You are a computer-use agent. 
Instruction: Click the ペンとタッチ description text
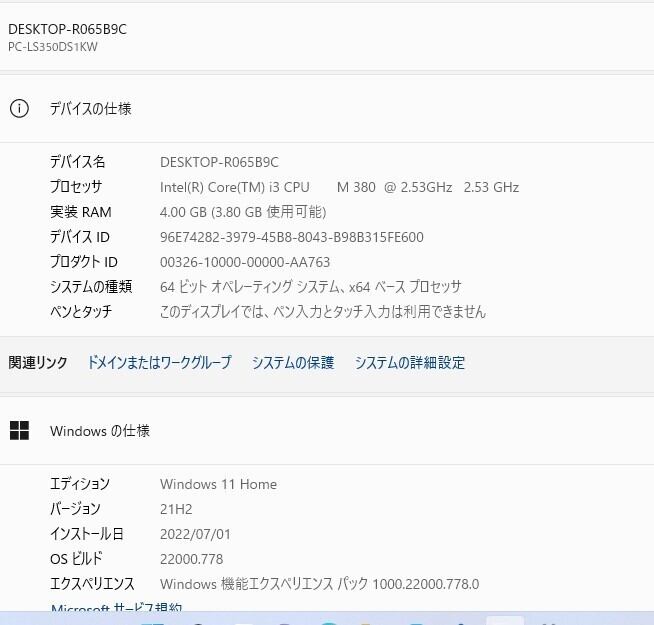point(323,312)
